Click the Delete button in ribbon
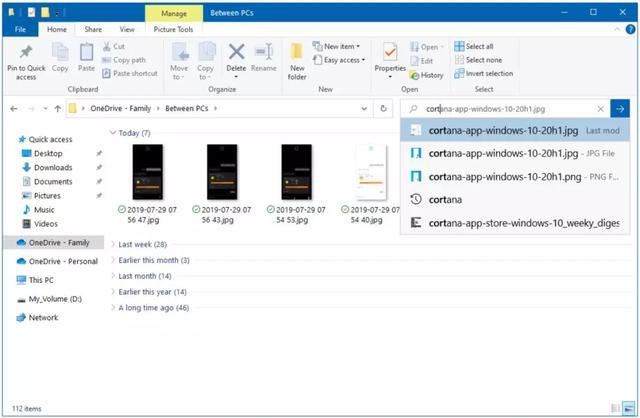Viewport: 640px width, 418px height. coord(236,61)
